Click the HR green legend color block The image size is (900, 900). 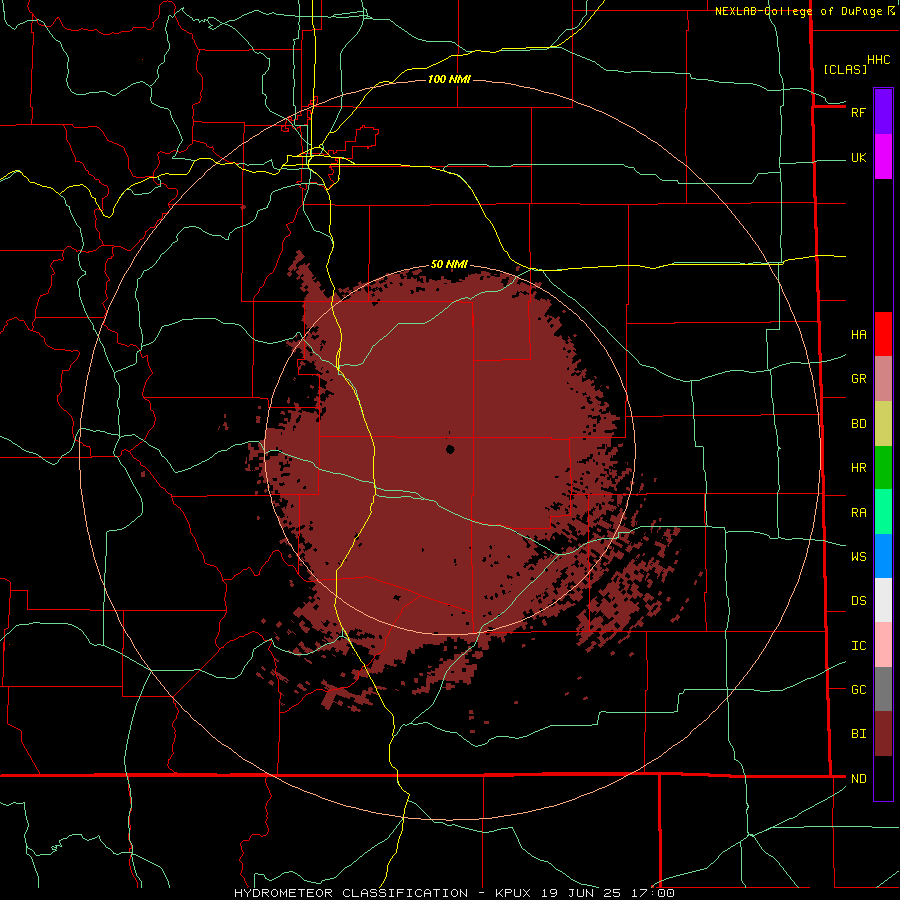pos(883,467)
